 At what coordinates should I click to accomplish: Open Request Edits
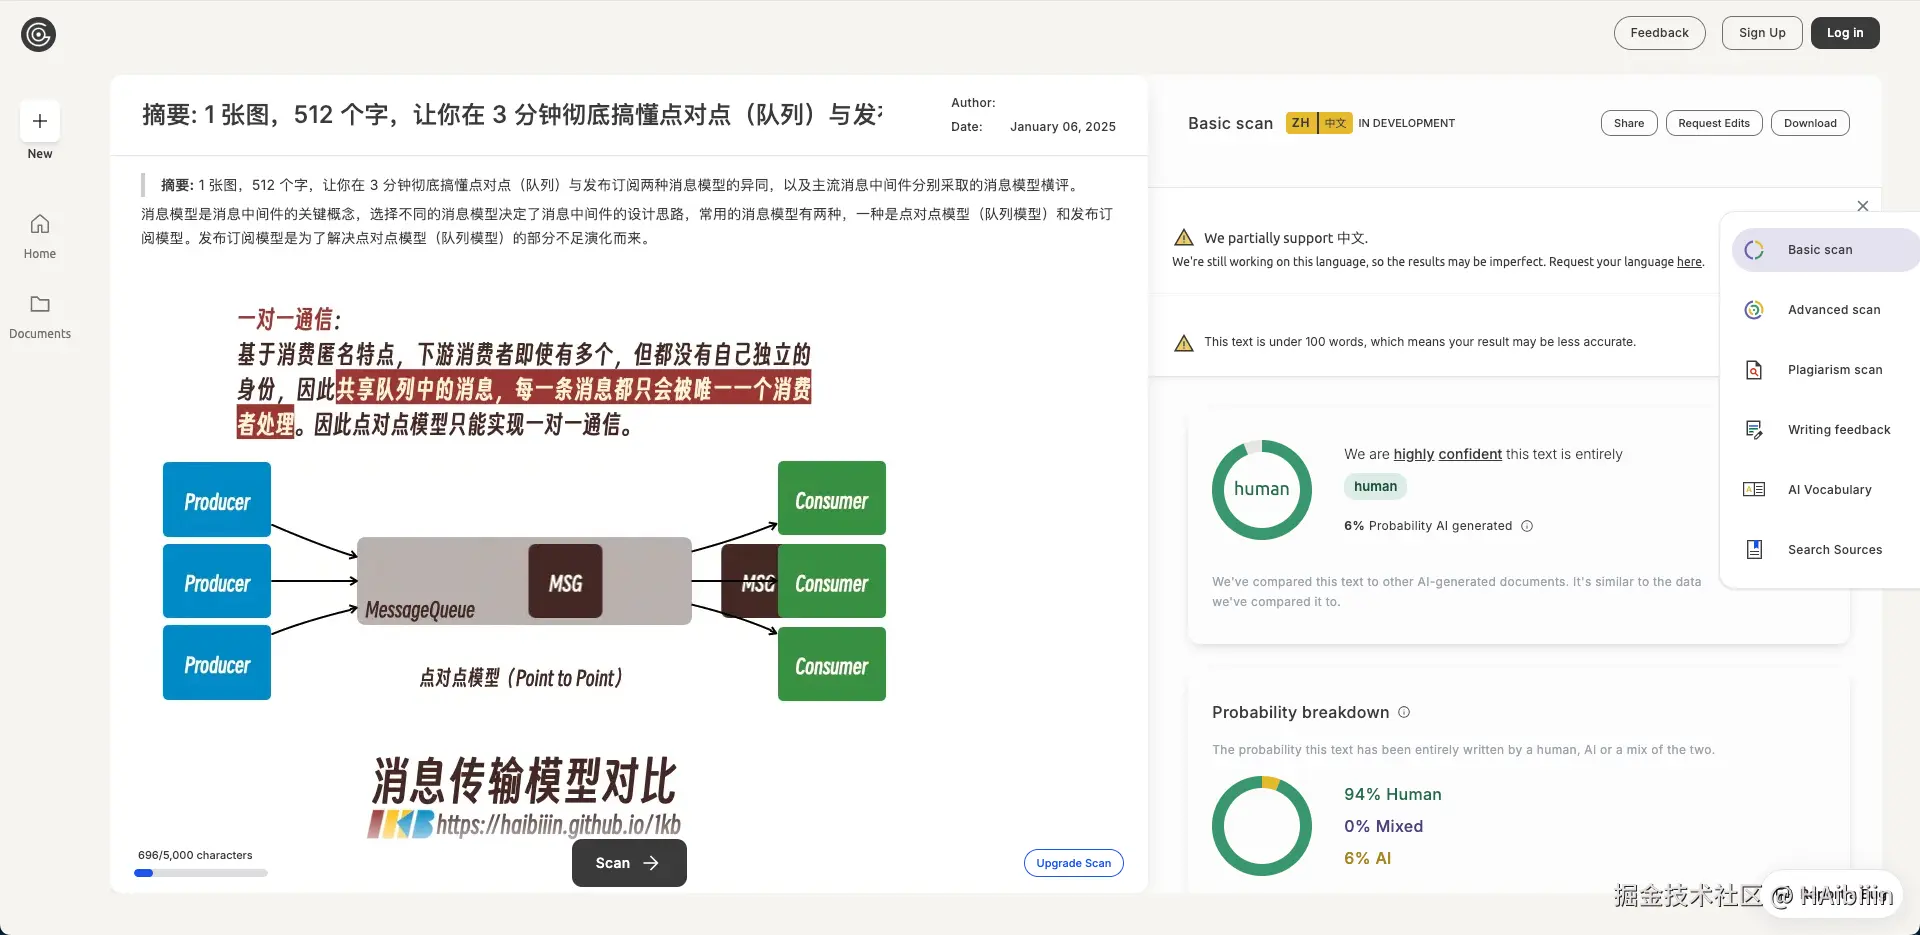click(x=1714, y=122)
